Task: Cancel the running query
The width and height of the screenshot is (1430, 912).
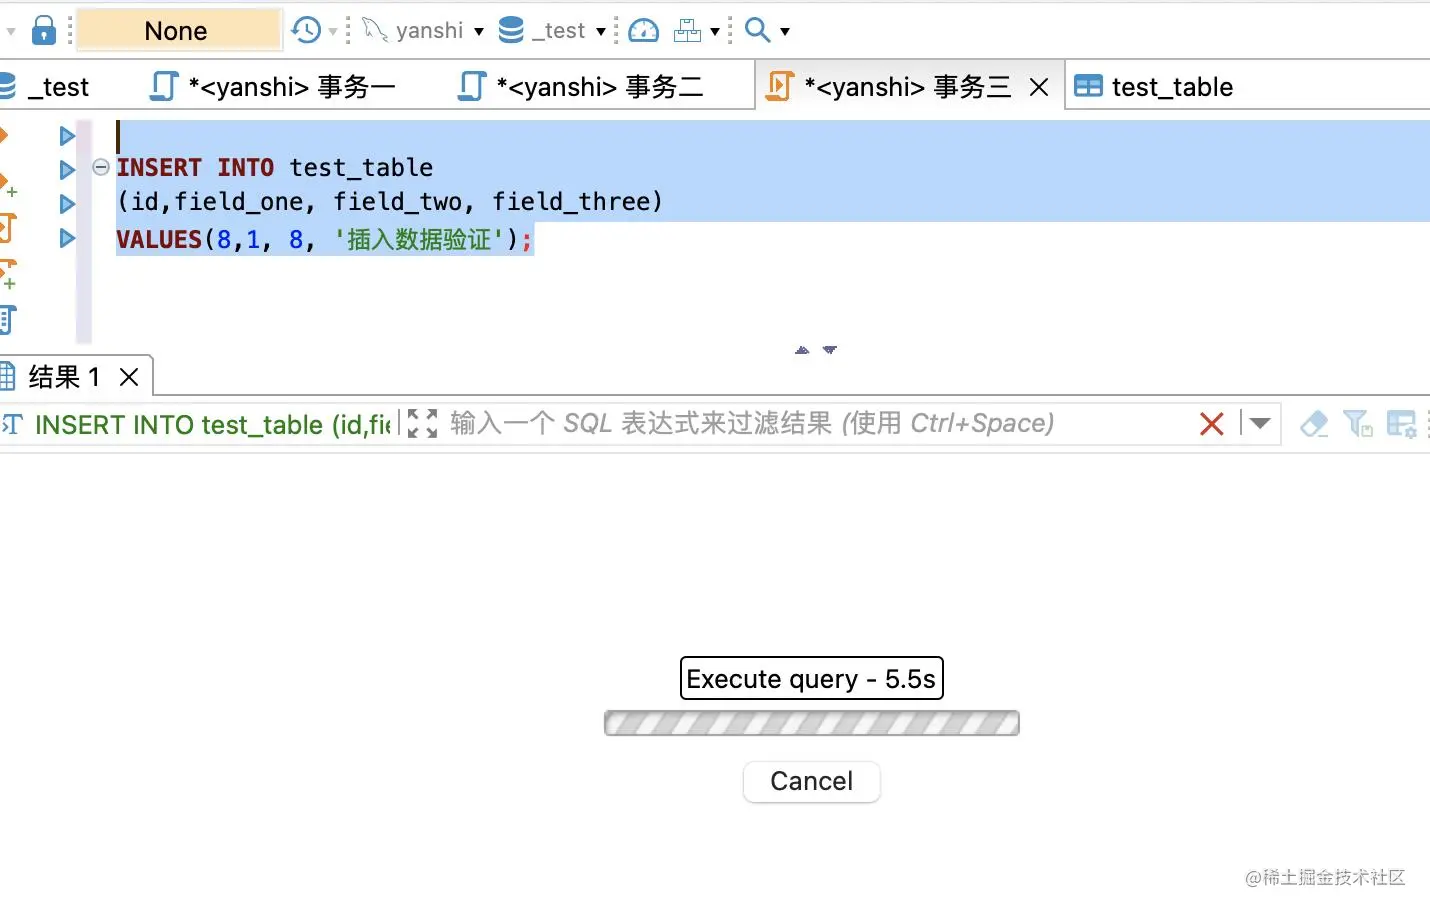Action: tap(811, 781)
